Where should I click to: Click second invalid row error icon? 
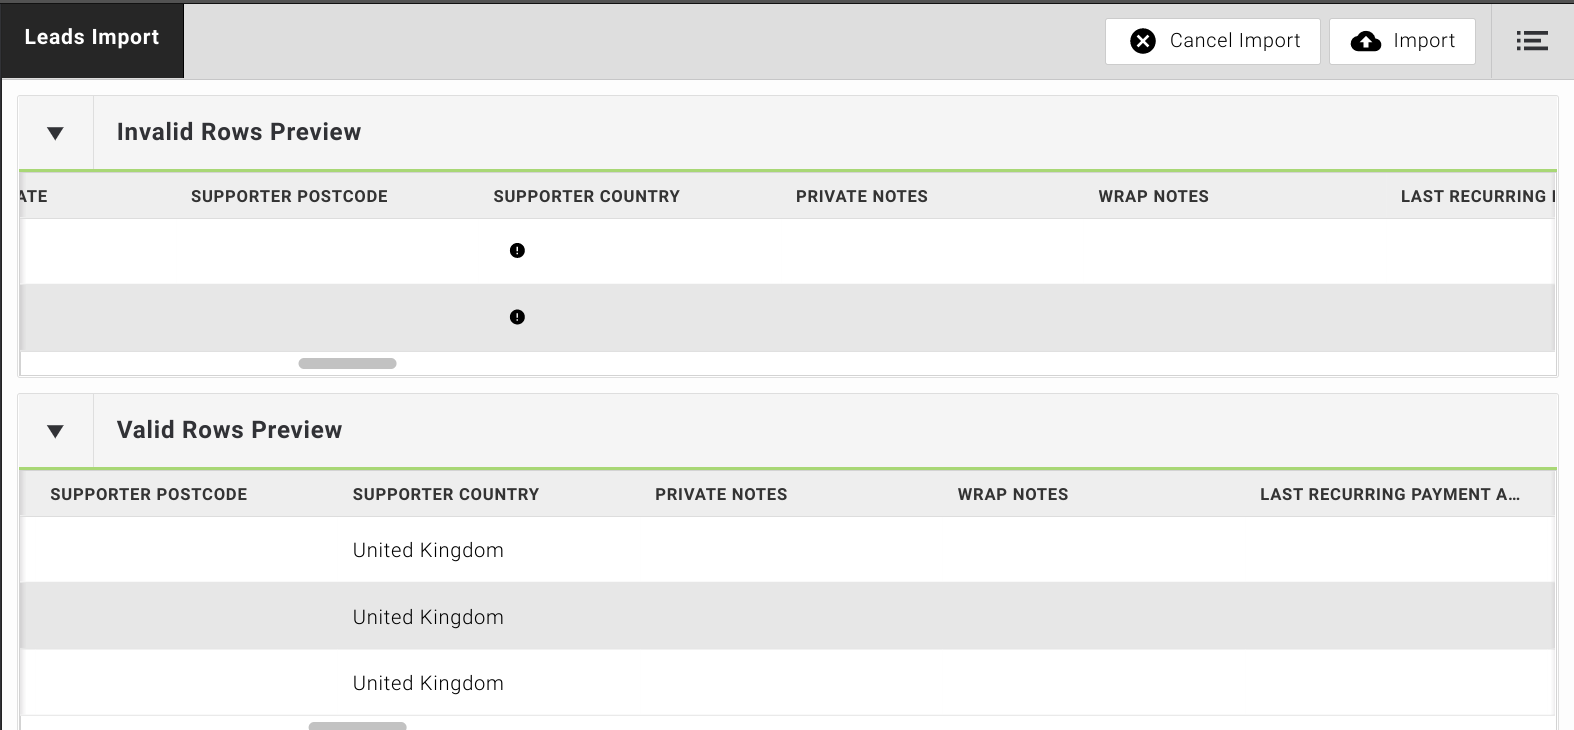(517, 317)
